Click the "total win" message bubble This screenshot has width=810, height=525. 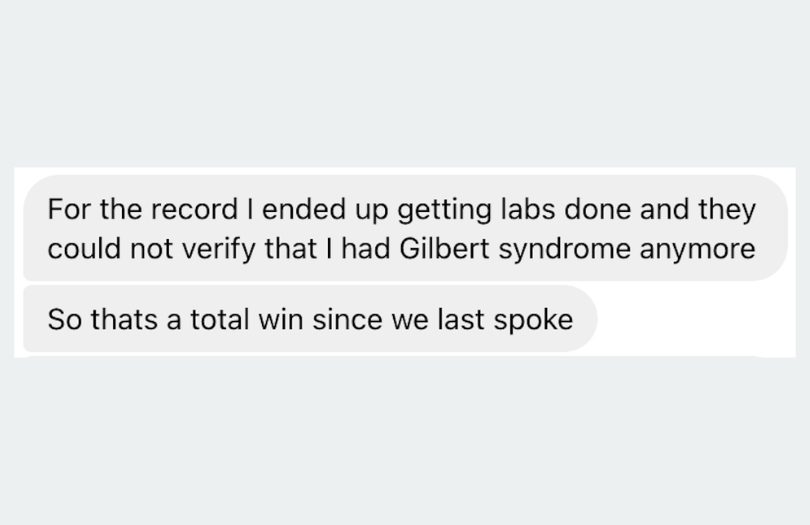[x=309, y=320]
